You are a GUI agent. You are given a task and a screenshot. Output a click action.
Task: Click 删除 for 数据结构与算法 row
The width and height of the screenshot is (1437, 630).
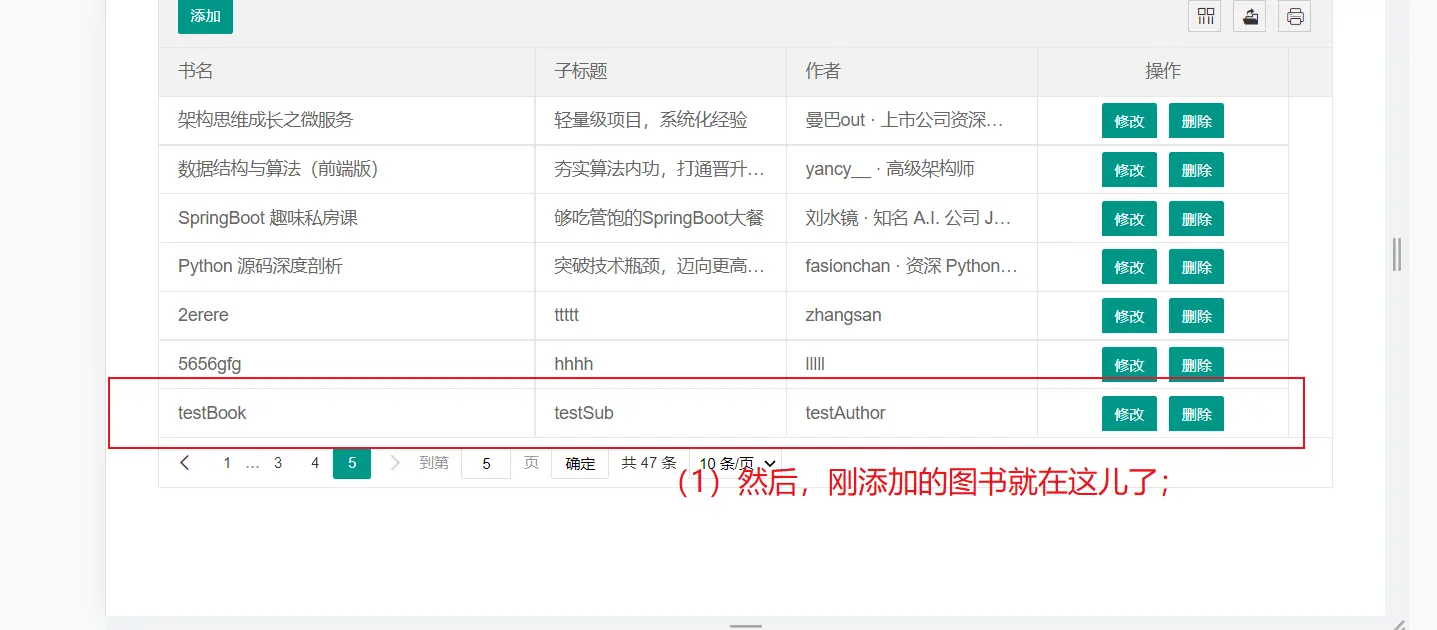[1196, 170]
